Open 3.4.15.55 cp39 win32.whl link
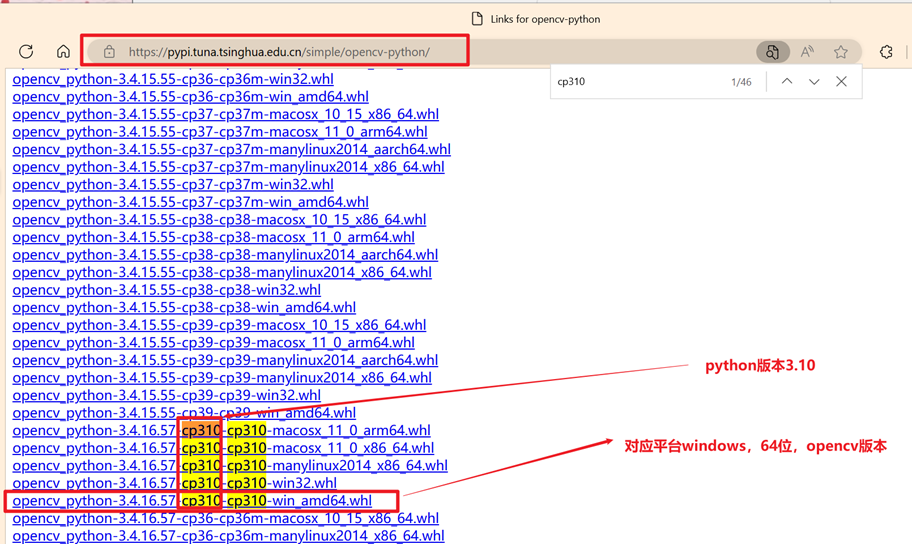 (x=166, y=395)
